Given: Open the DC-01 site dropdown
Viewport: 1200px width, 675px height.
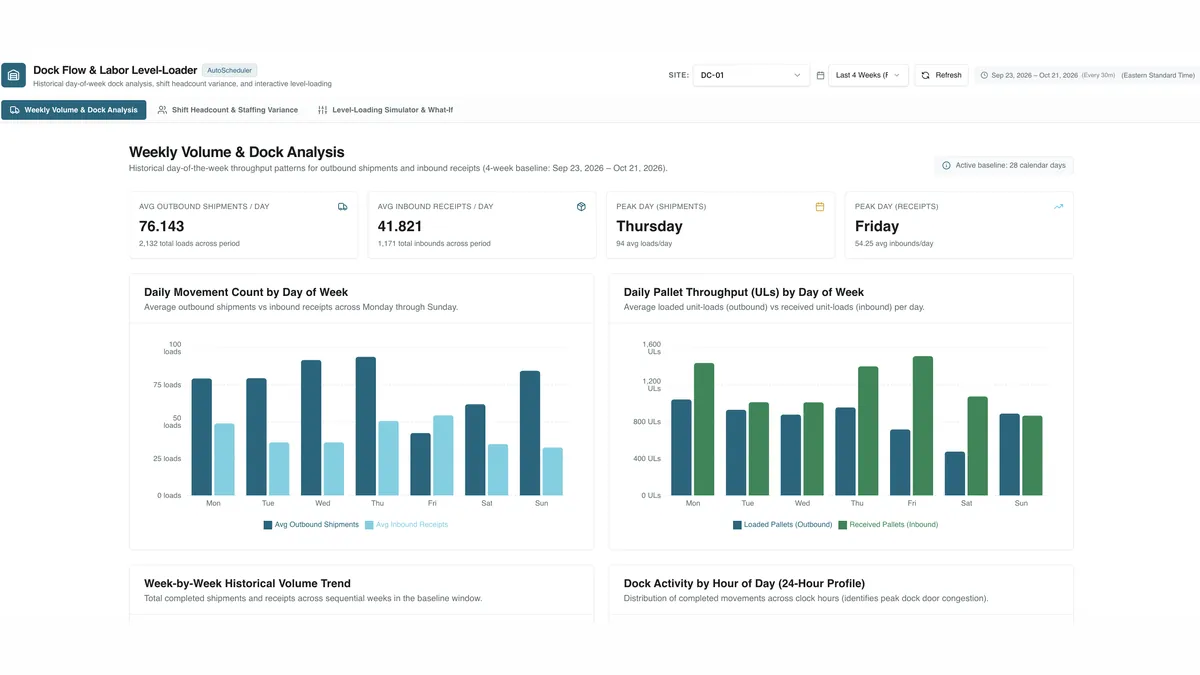Looking at the screenshot, I should coord(751,75).
